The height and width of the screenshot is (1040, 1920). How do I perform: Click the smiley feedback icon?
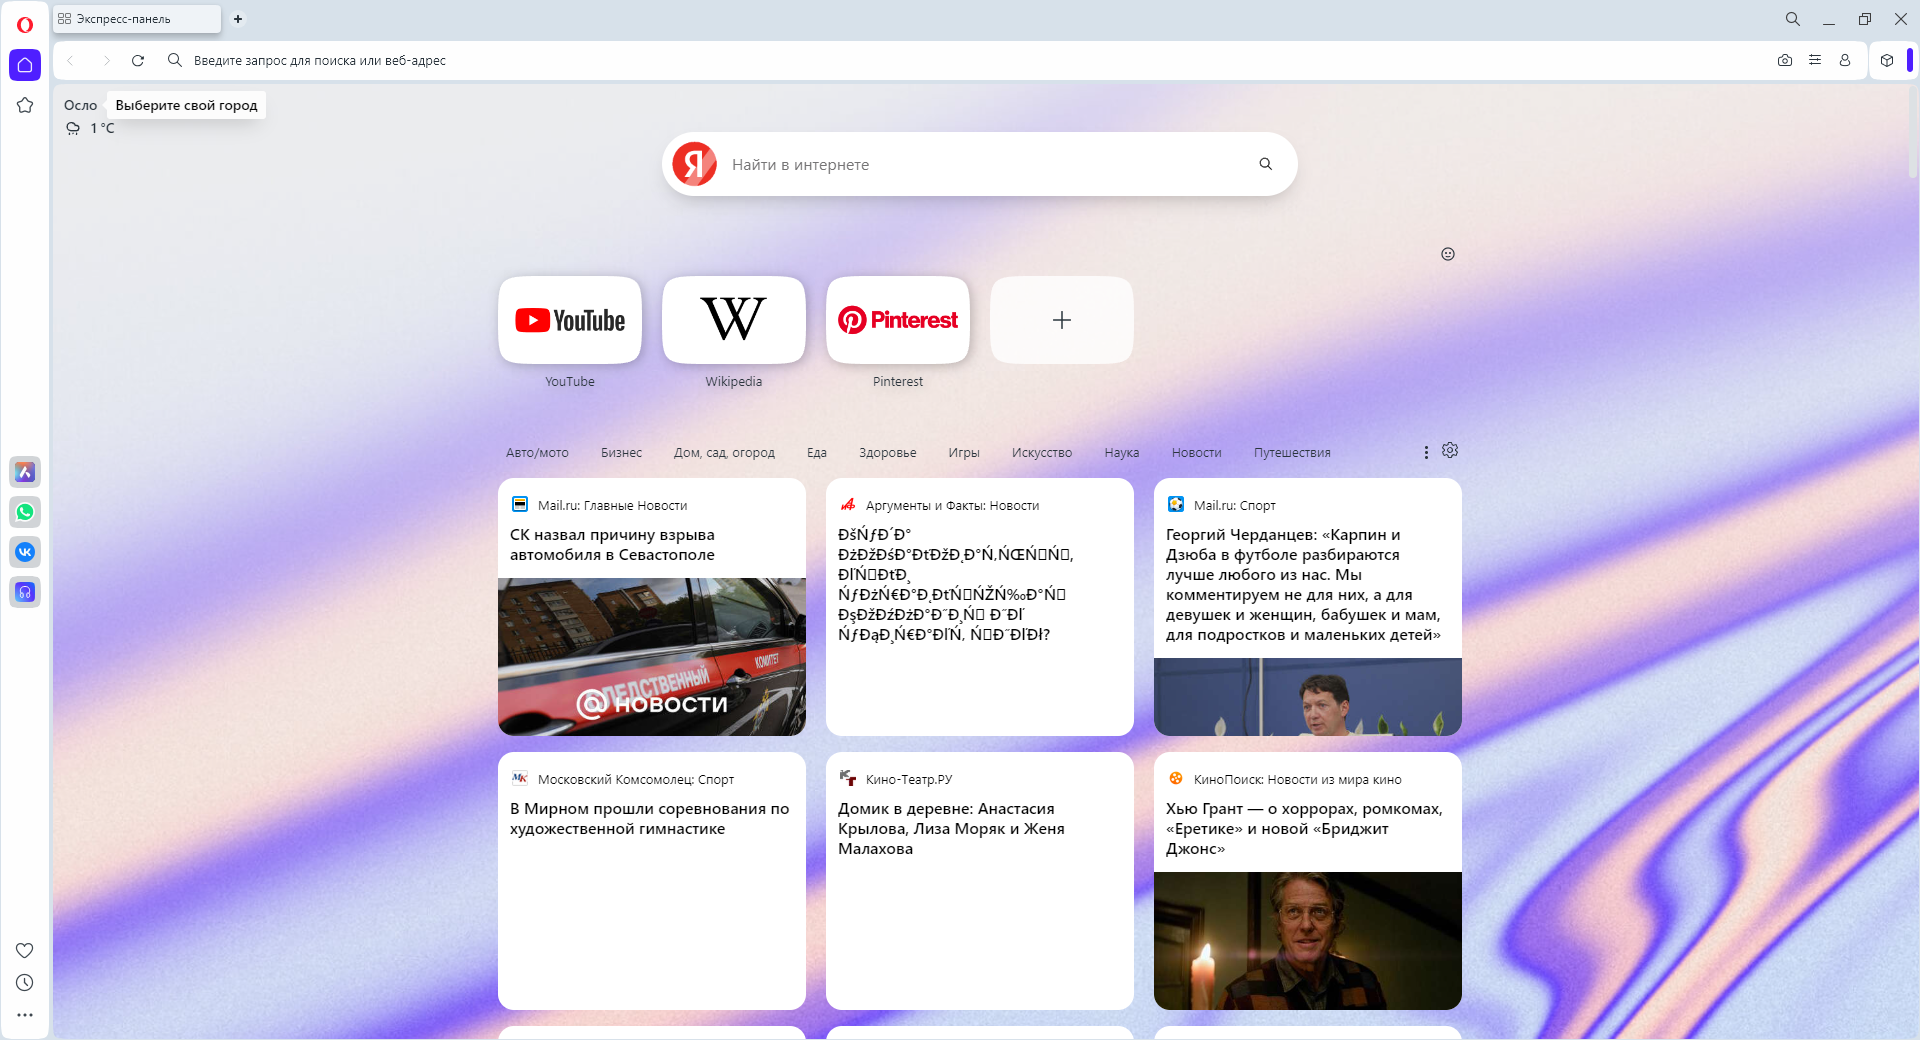[x=1448, y=254]
